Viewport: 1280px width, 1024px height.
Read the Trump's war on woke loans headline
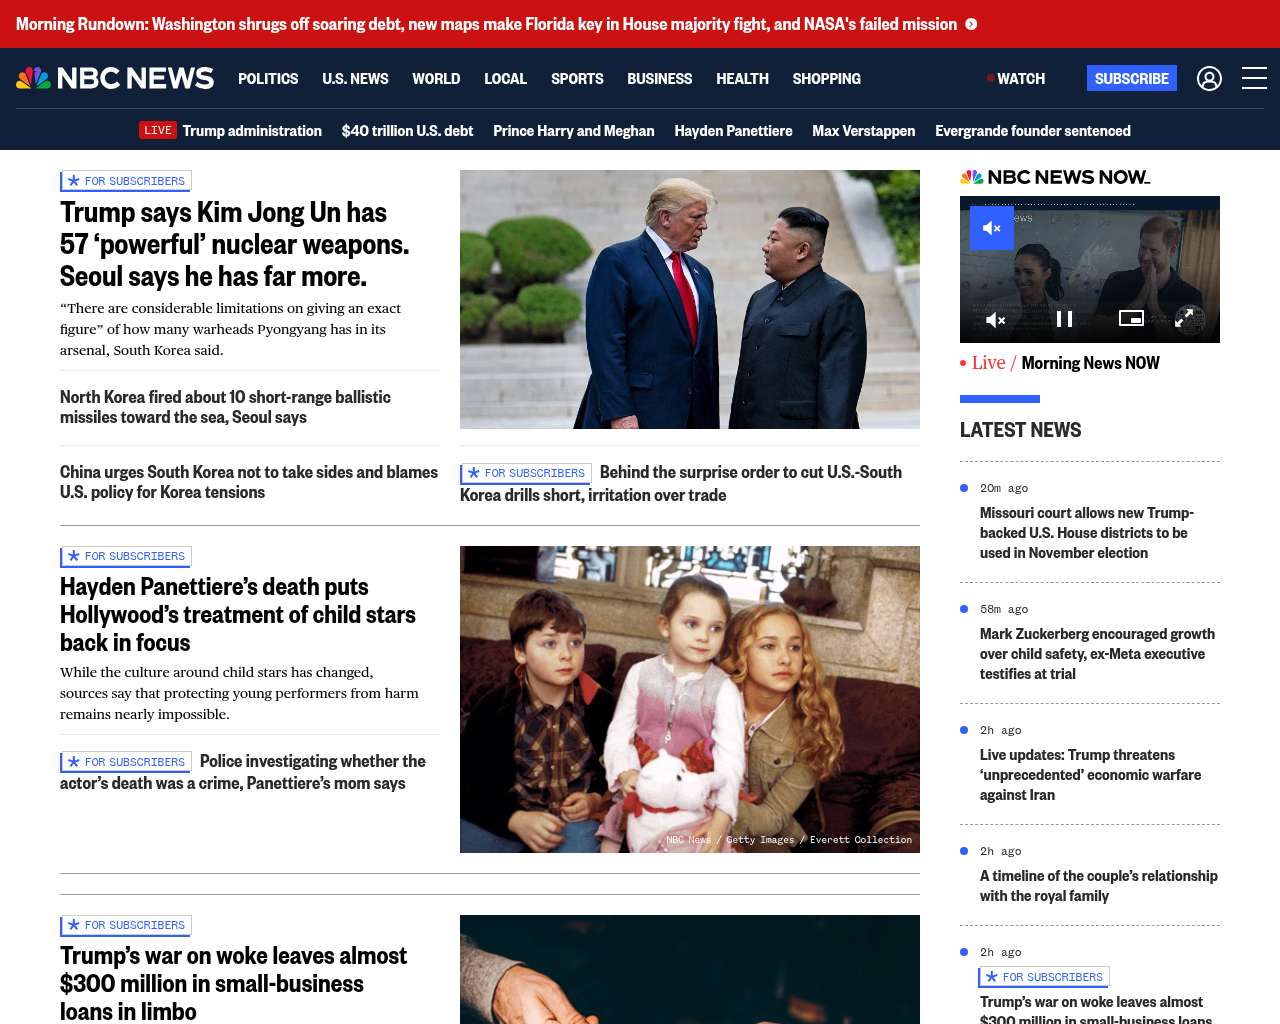tap(233, 983)
